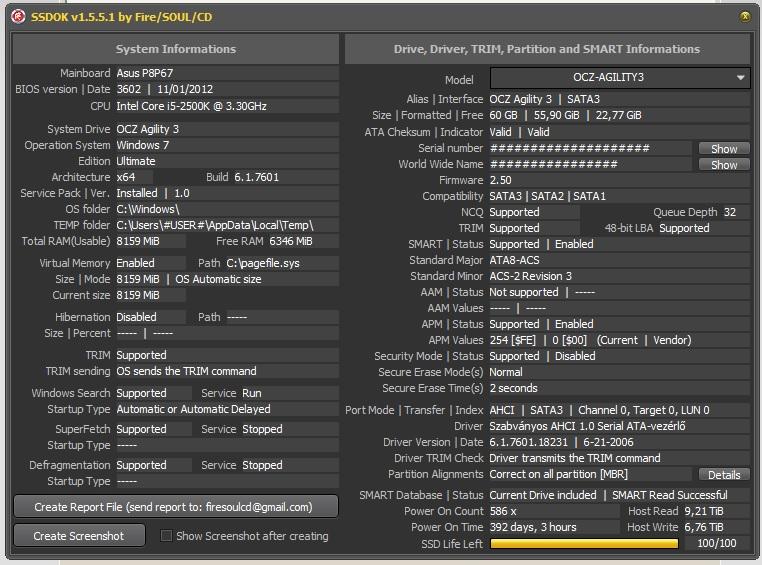Viewport: 762px width, 565px height.
Task: Close the SSDOK window
Action: tap(745, 17)
